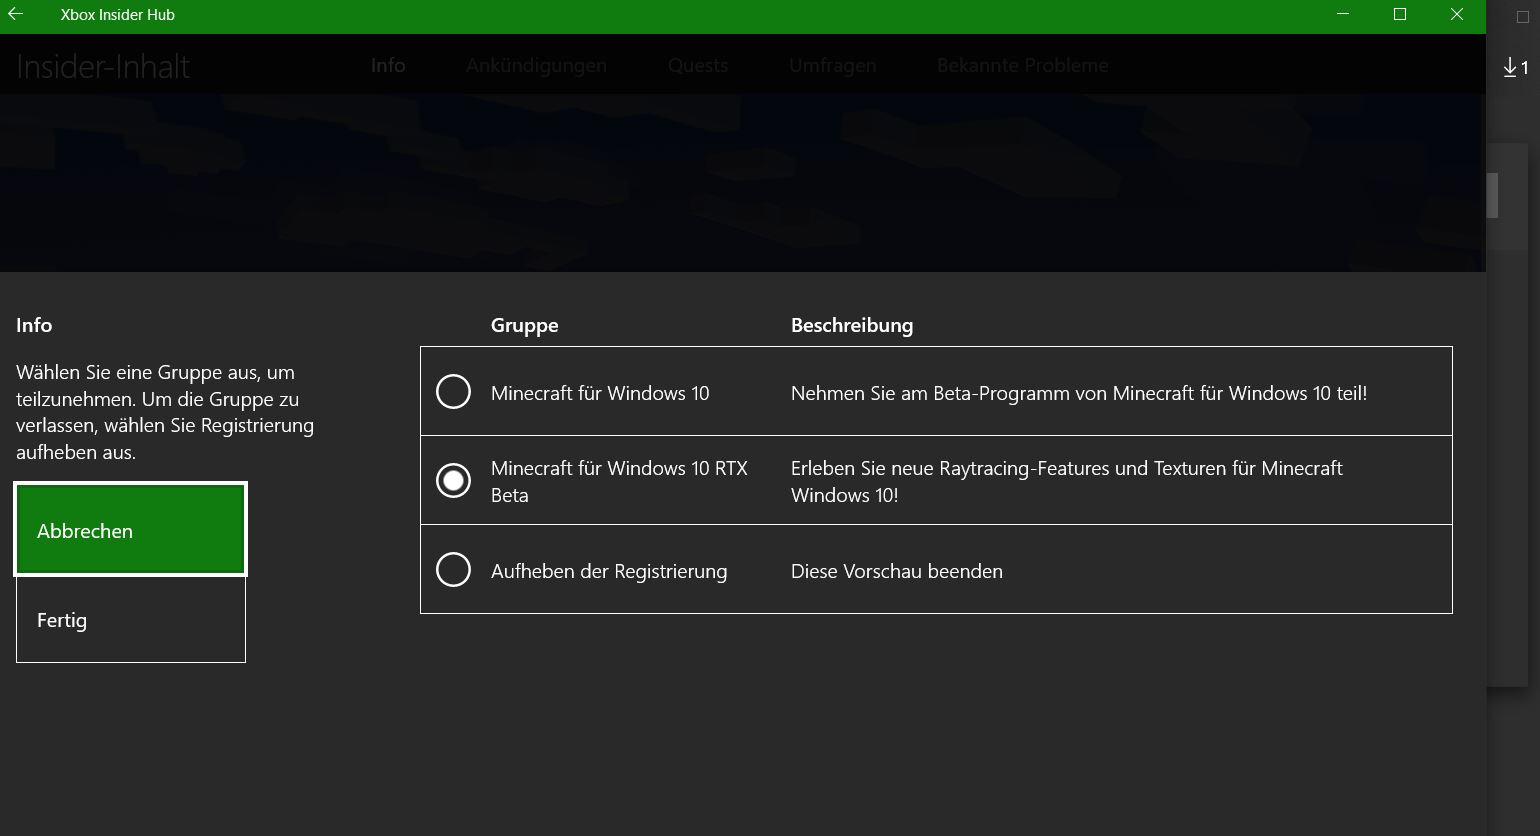Click the 'Minecraft für Windows 10' group label

click(600, 393)
